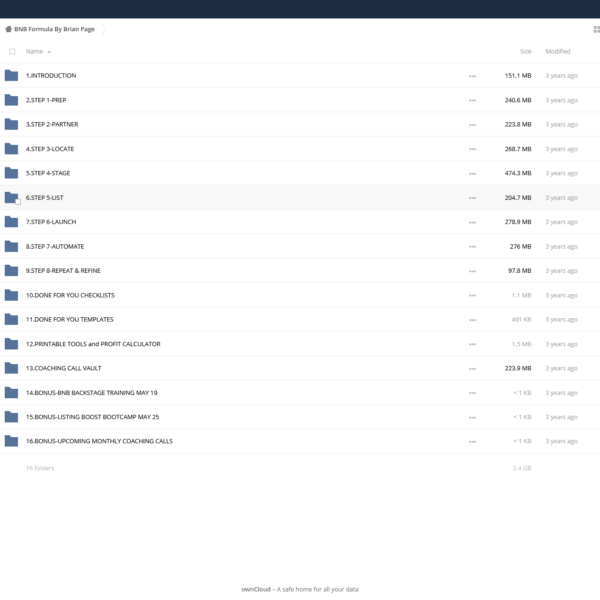600x600 pixels.
Task: Open the 5.STEP 4-STAGE folder icon
Action: [11, 173]
